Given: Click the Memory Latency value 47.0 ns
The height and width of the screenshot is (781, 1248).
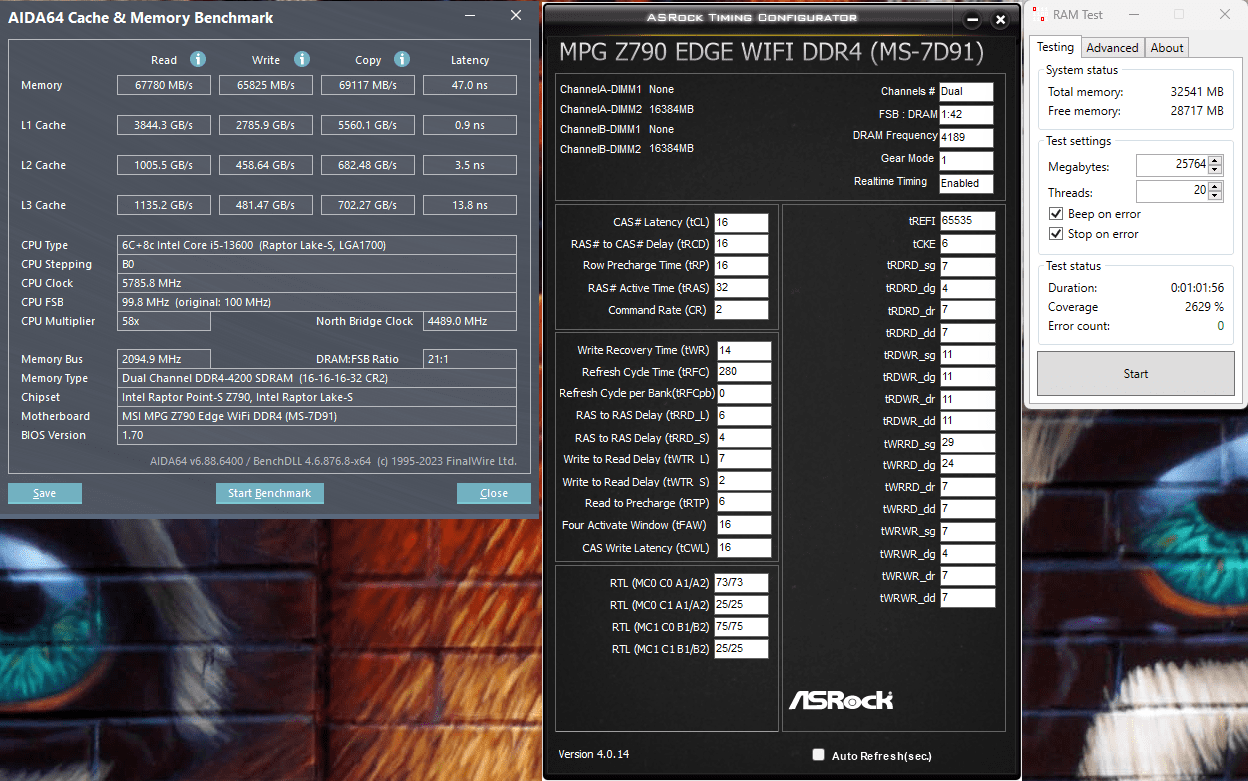Looking at the screenshot, I should coord(470,85).
